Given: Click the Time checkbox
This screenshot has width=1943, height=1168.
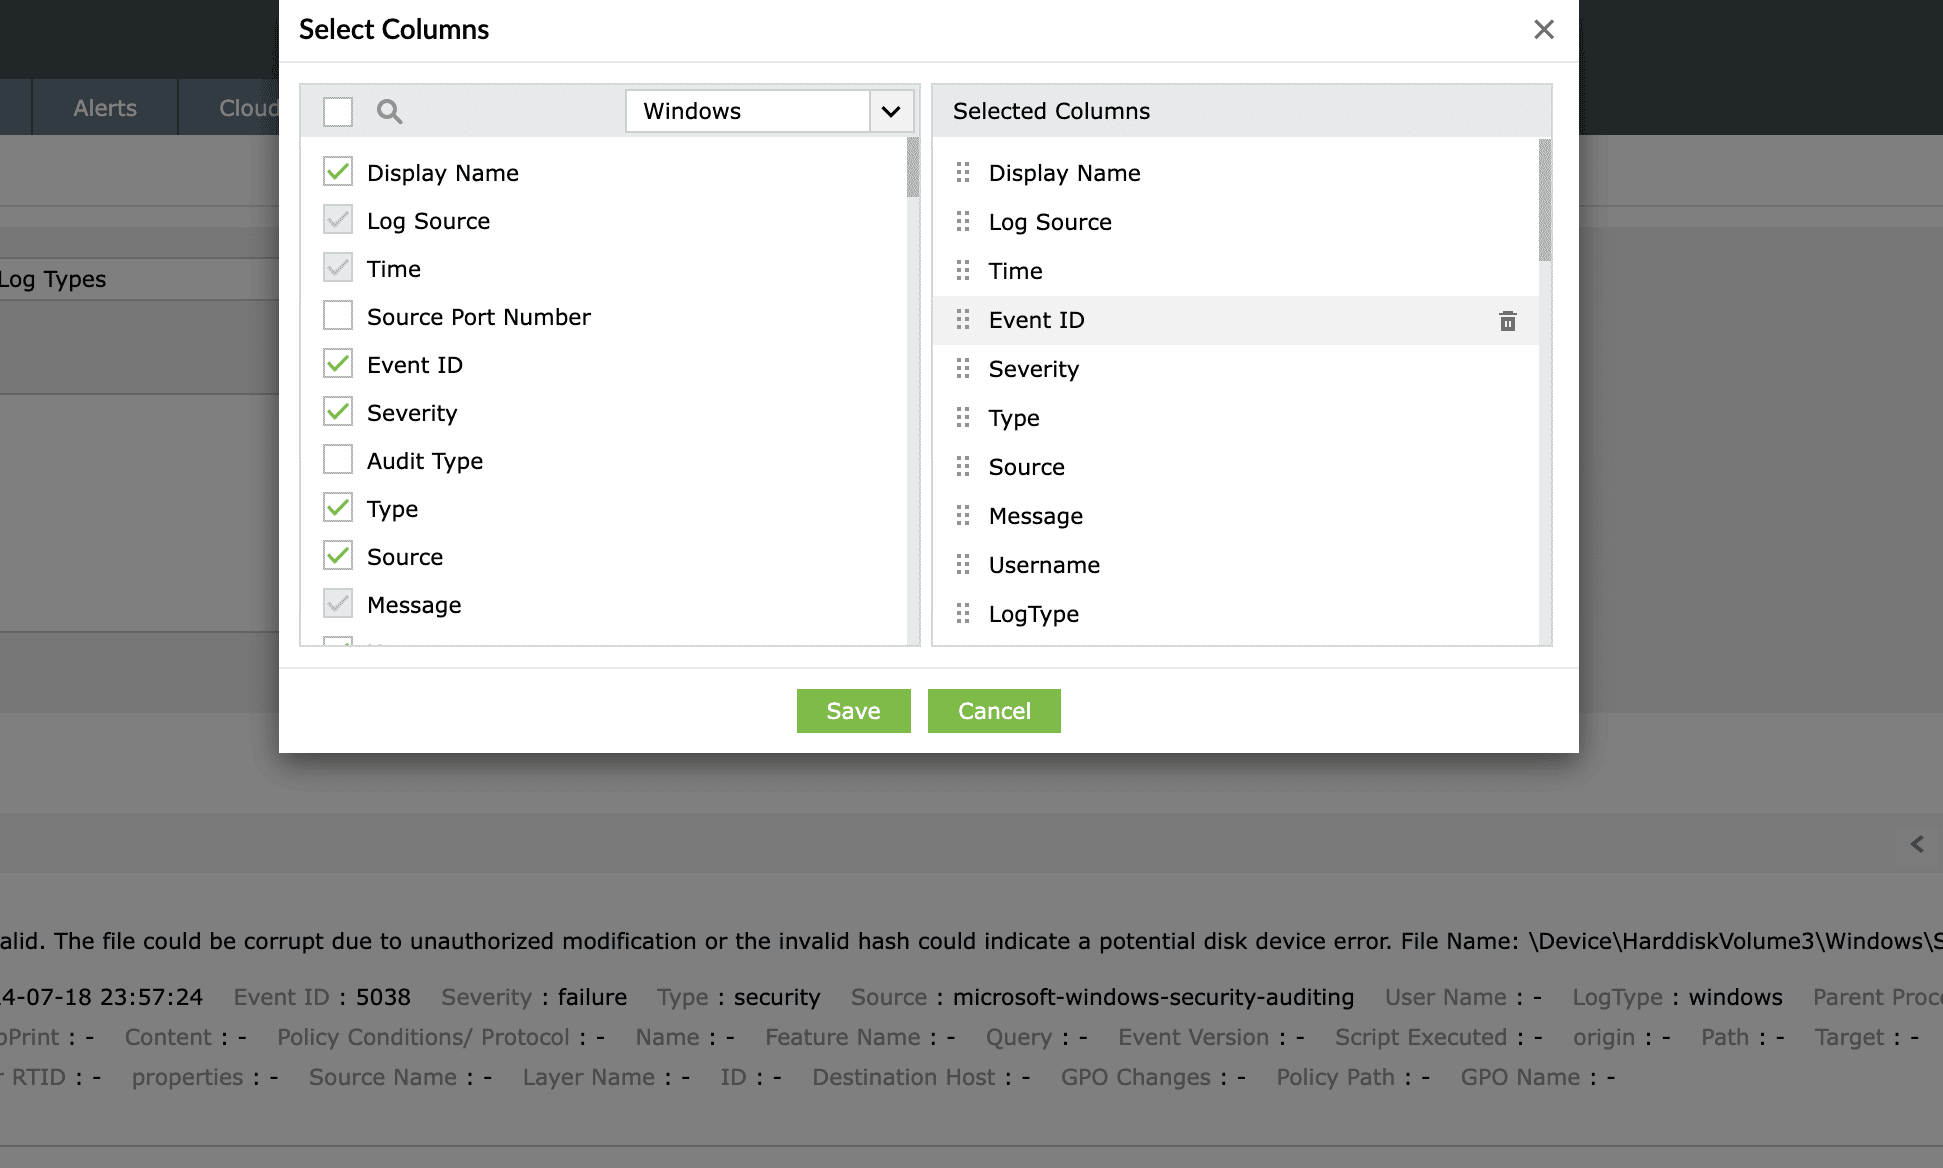Looking at the screenshot, I should pyautogui.click(x=338, y=268).
